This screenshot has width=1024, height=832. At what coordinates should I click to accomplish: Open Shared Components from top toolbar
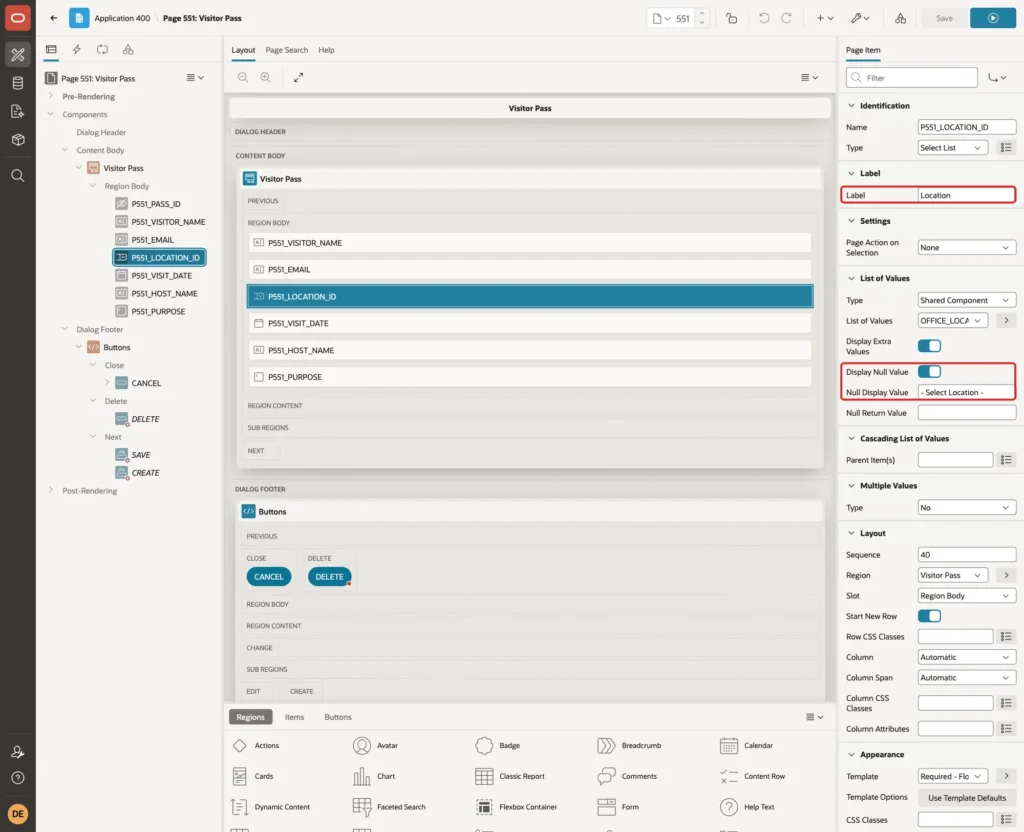[900, 18]
